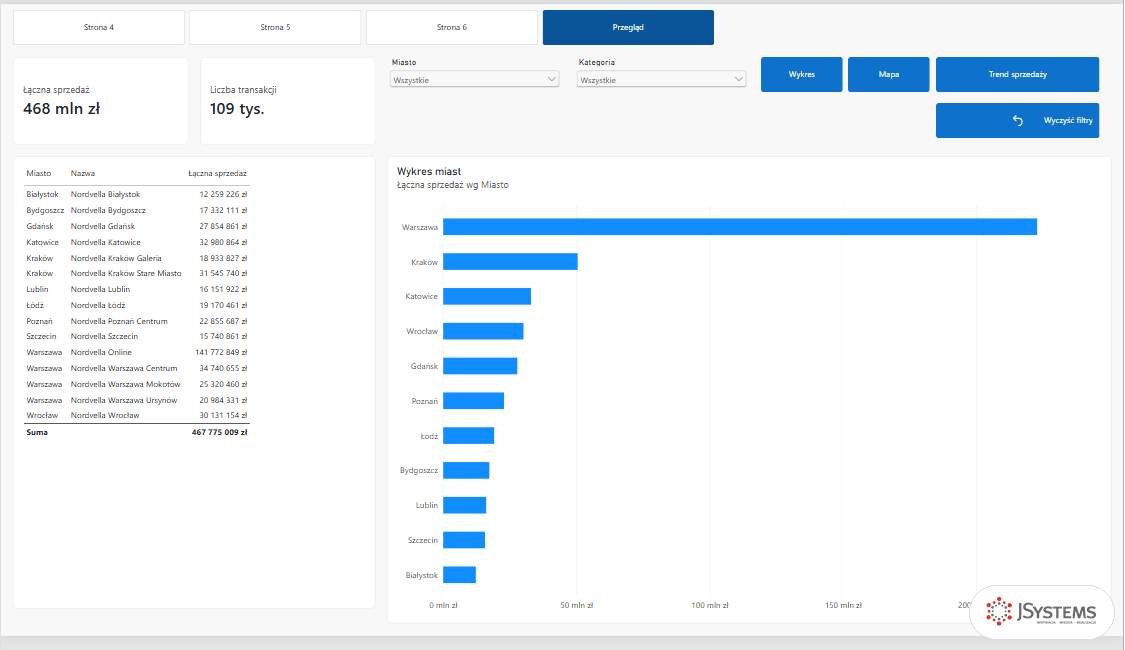The image size is (1125, 650).
Task: Pick the Nordvella Warszawa Centrum row
Action: click(136, 368)
